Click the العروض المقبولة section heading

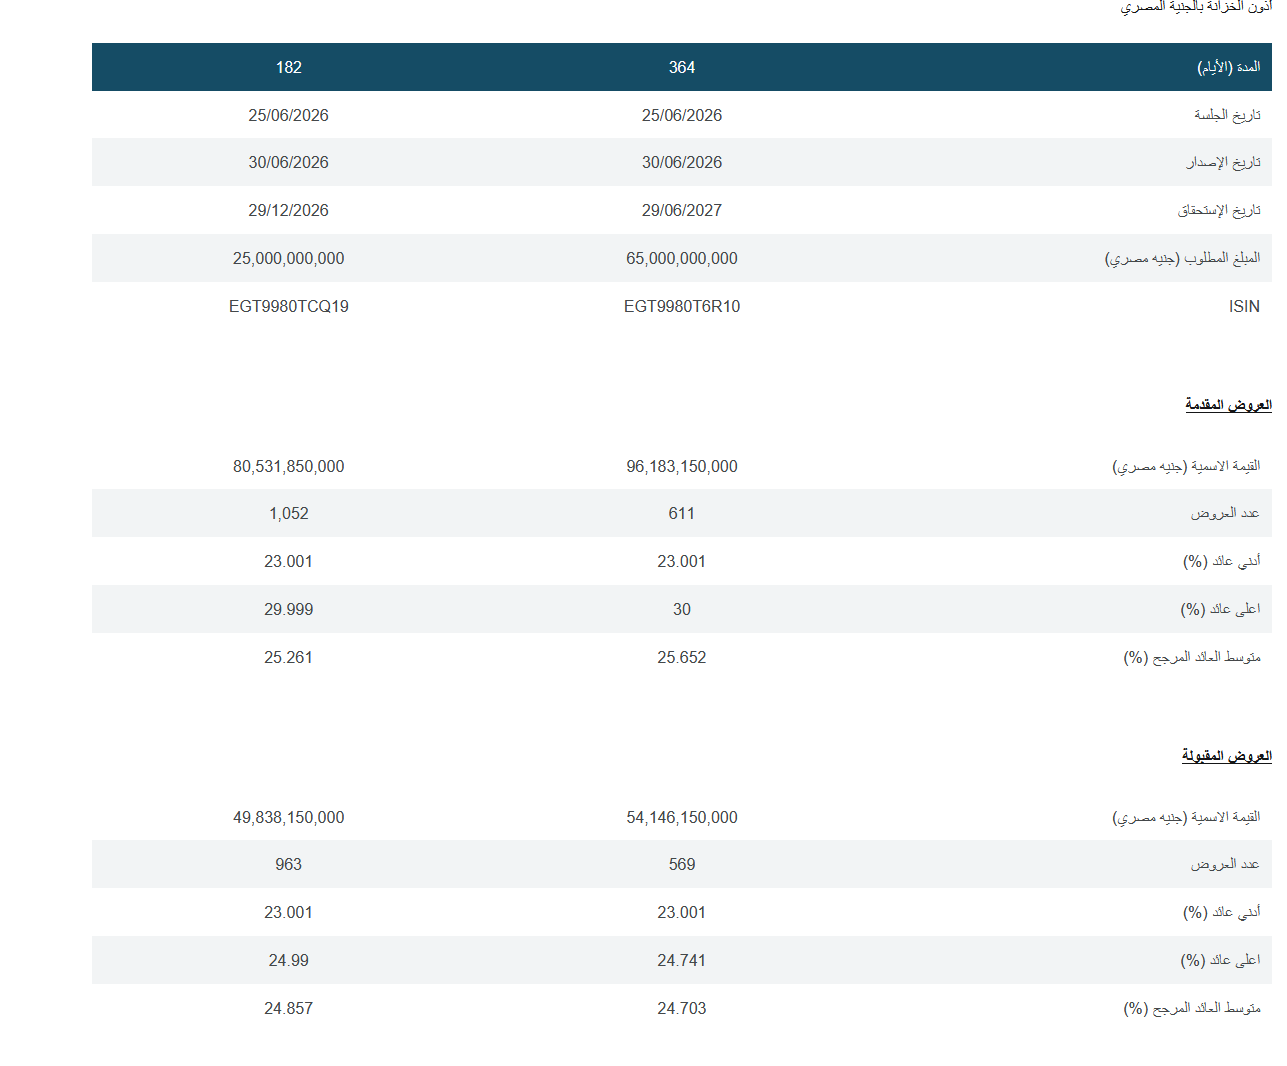point(1226,755)
